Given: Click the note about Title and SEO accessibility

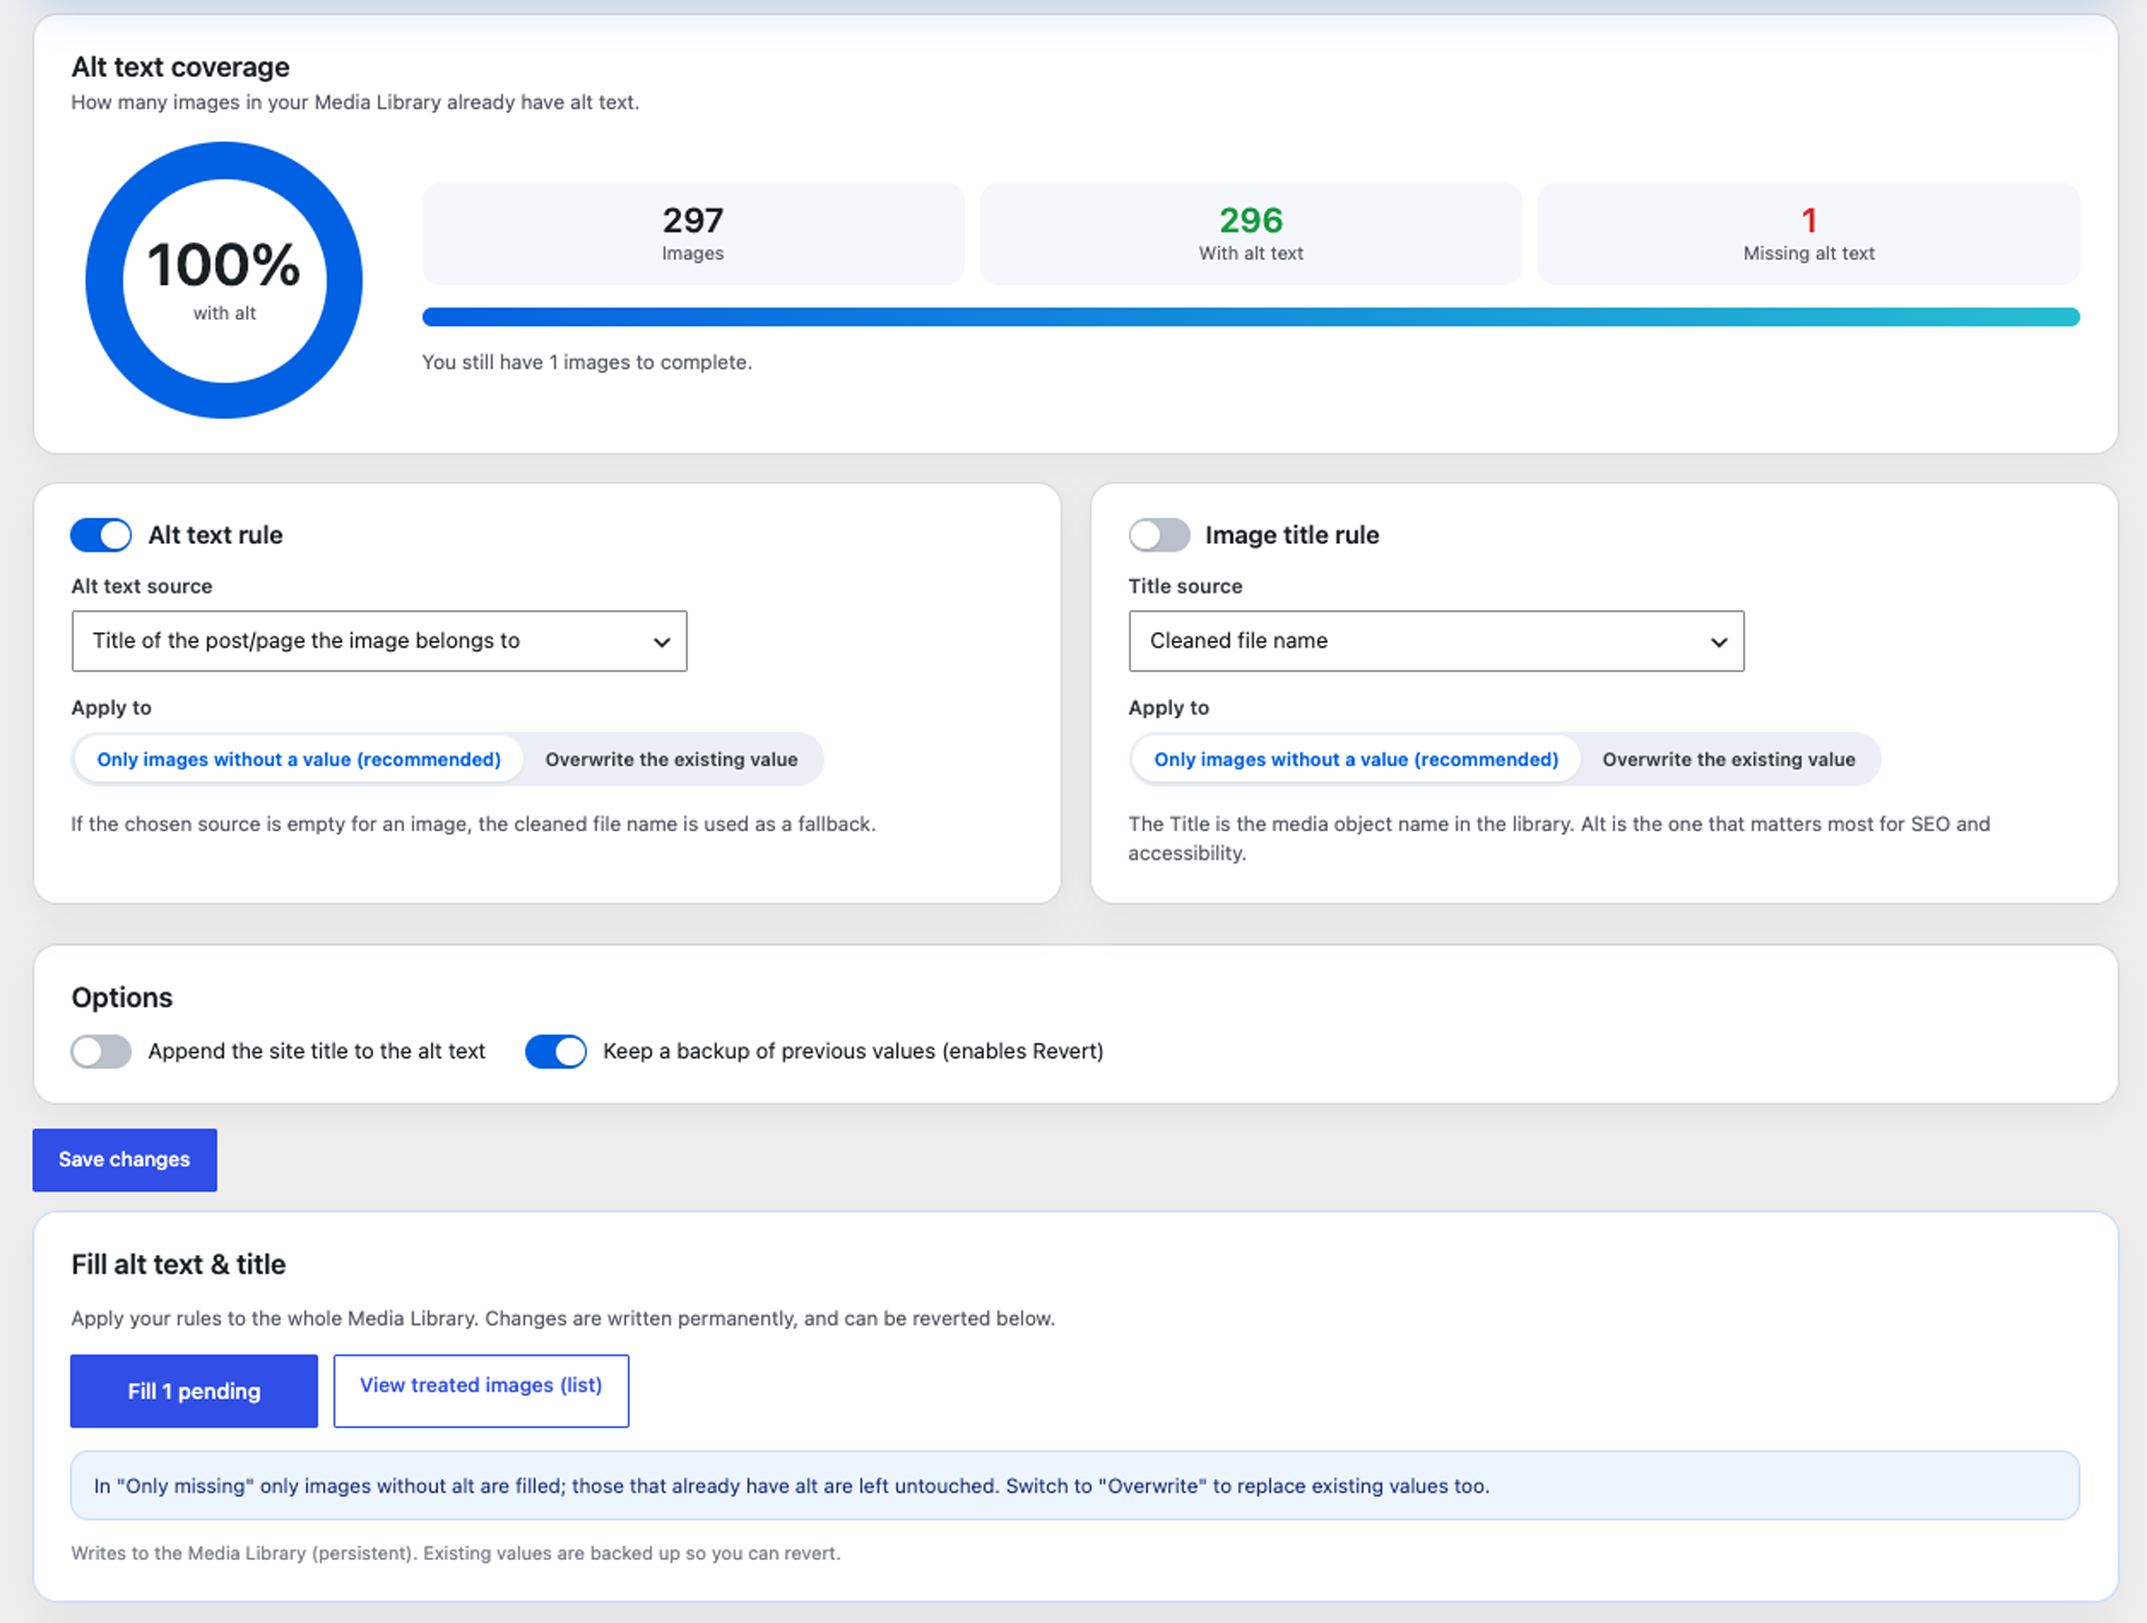Looking at the screenshot, I should (1559, 838).
